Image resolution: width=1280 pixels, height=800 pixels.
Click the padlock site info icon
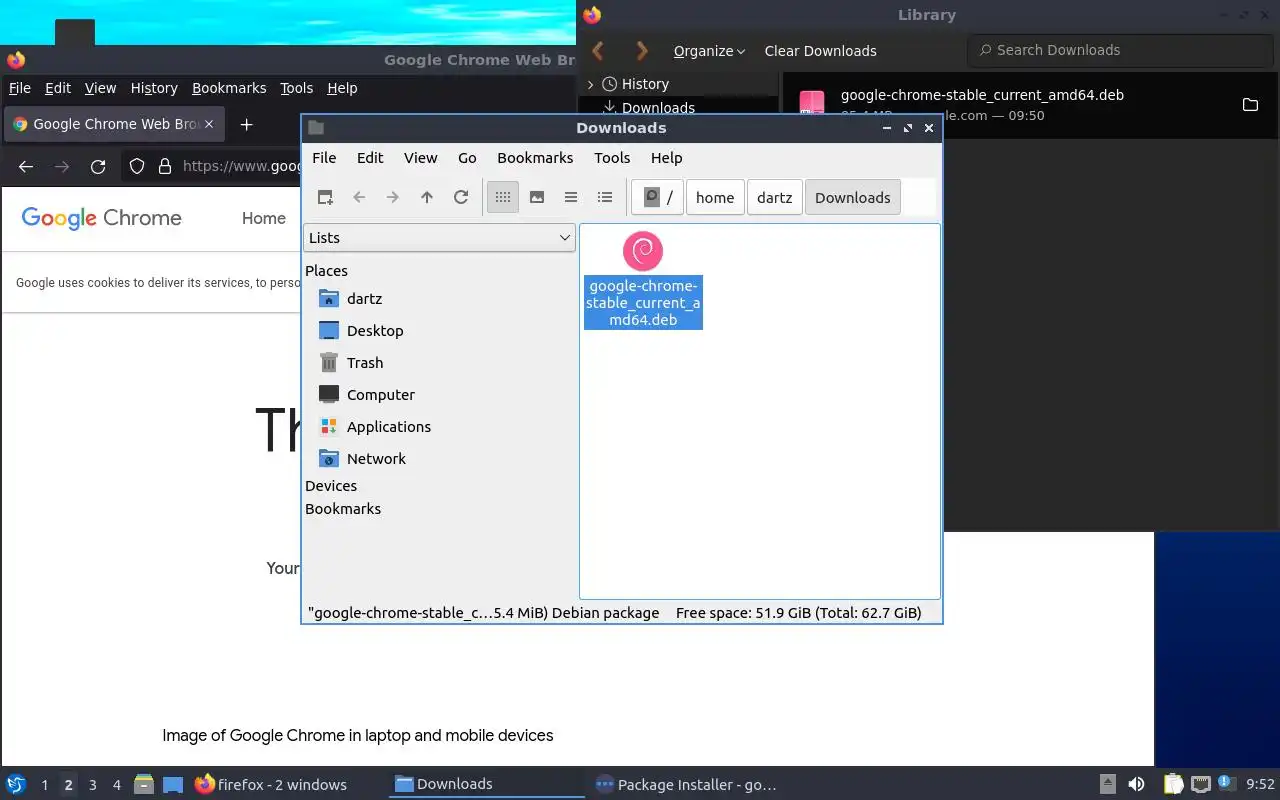pyautogui.click(x=165, y=167)
